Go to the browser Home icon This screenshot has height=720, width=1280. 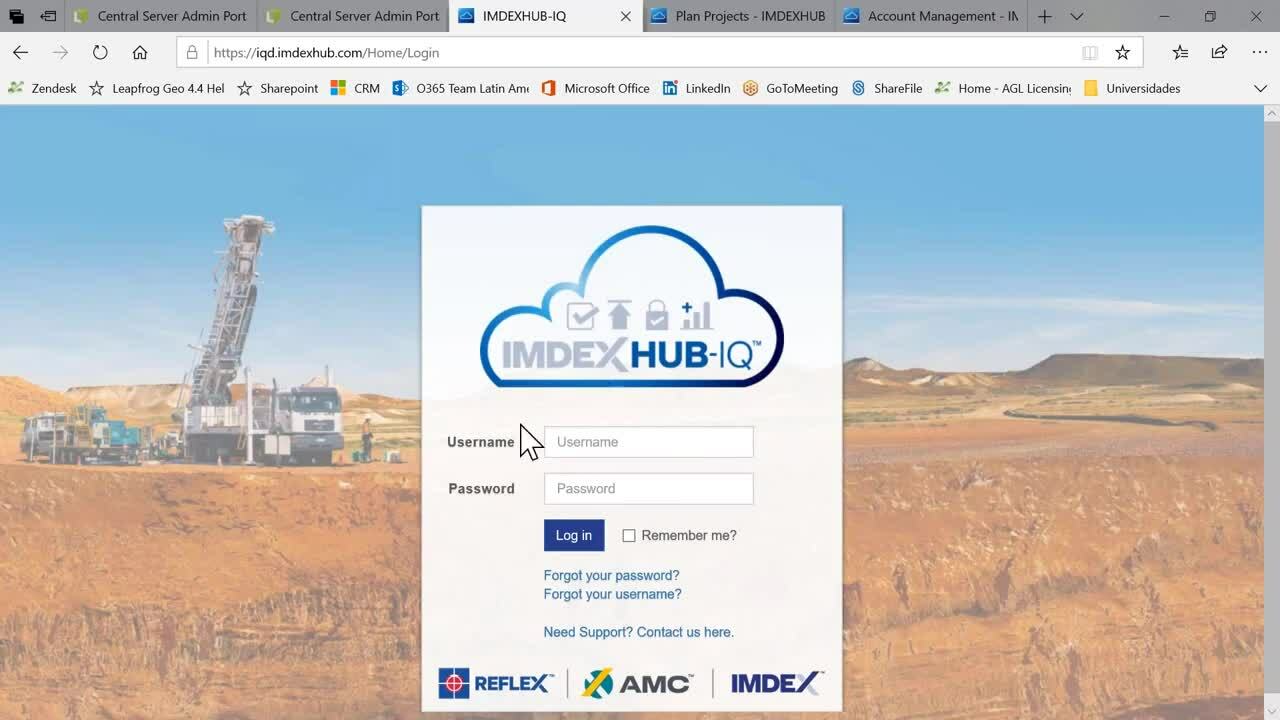click(x=140, y=52)
